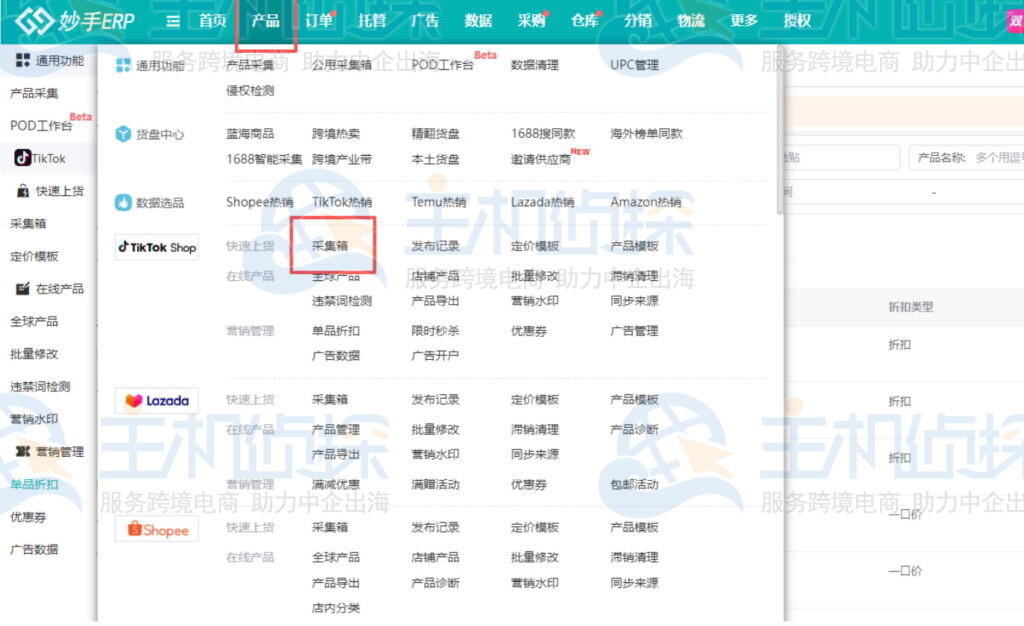This screenshot has height=626, width=1024.
Task: Open 采集箱 under TikTok Shop section
Action: coord(332,245)
